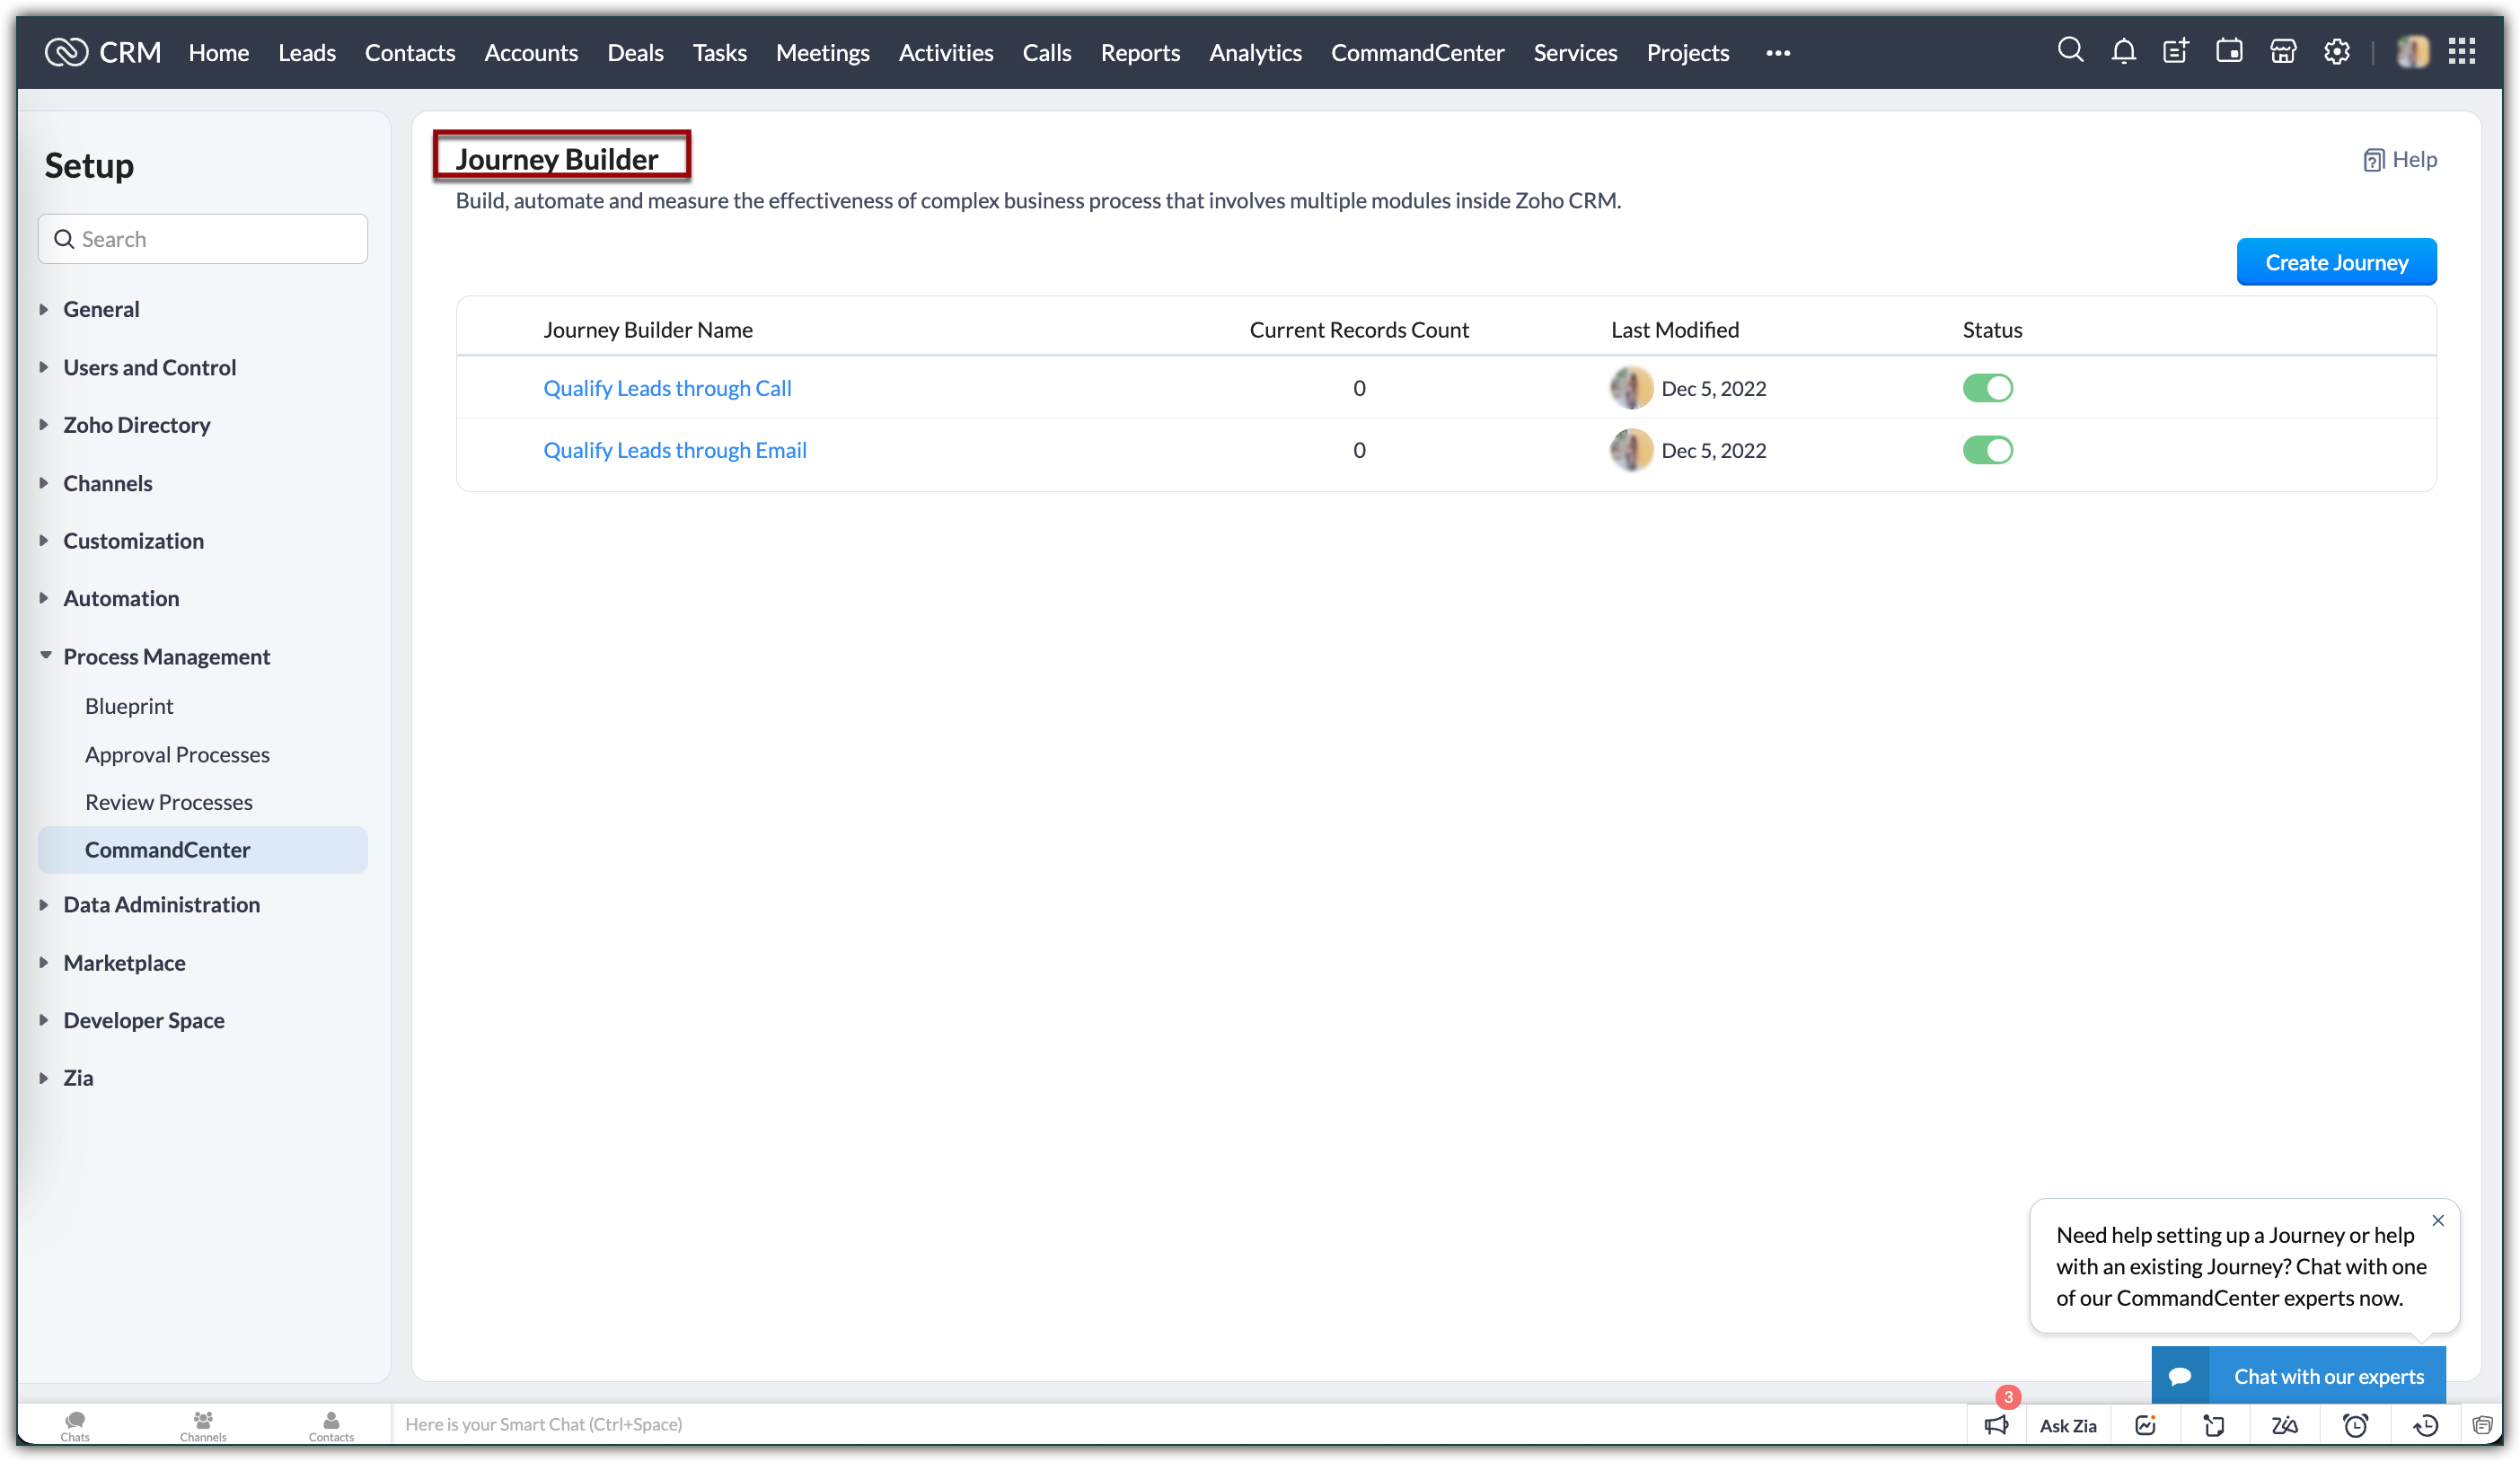
Task: Open the Qualify Leads through Email journey
Action: [674, 450]
